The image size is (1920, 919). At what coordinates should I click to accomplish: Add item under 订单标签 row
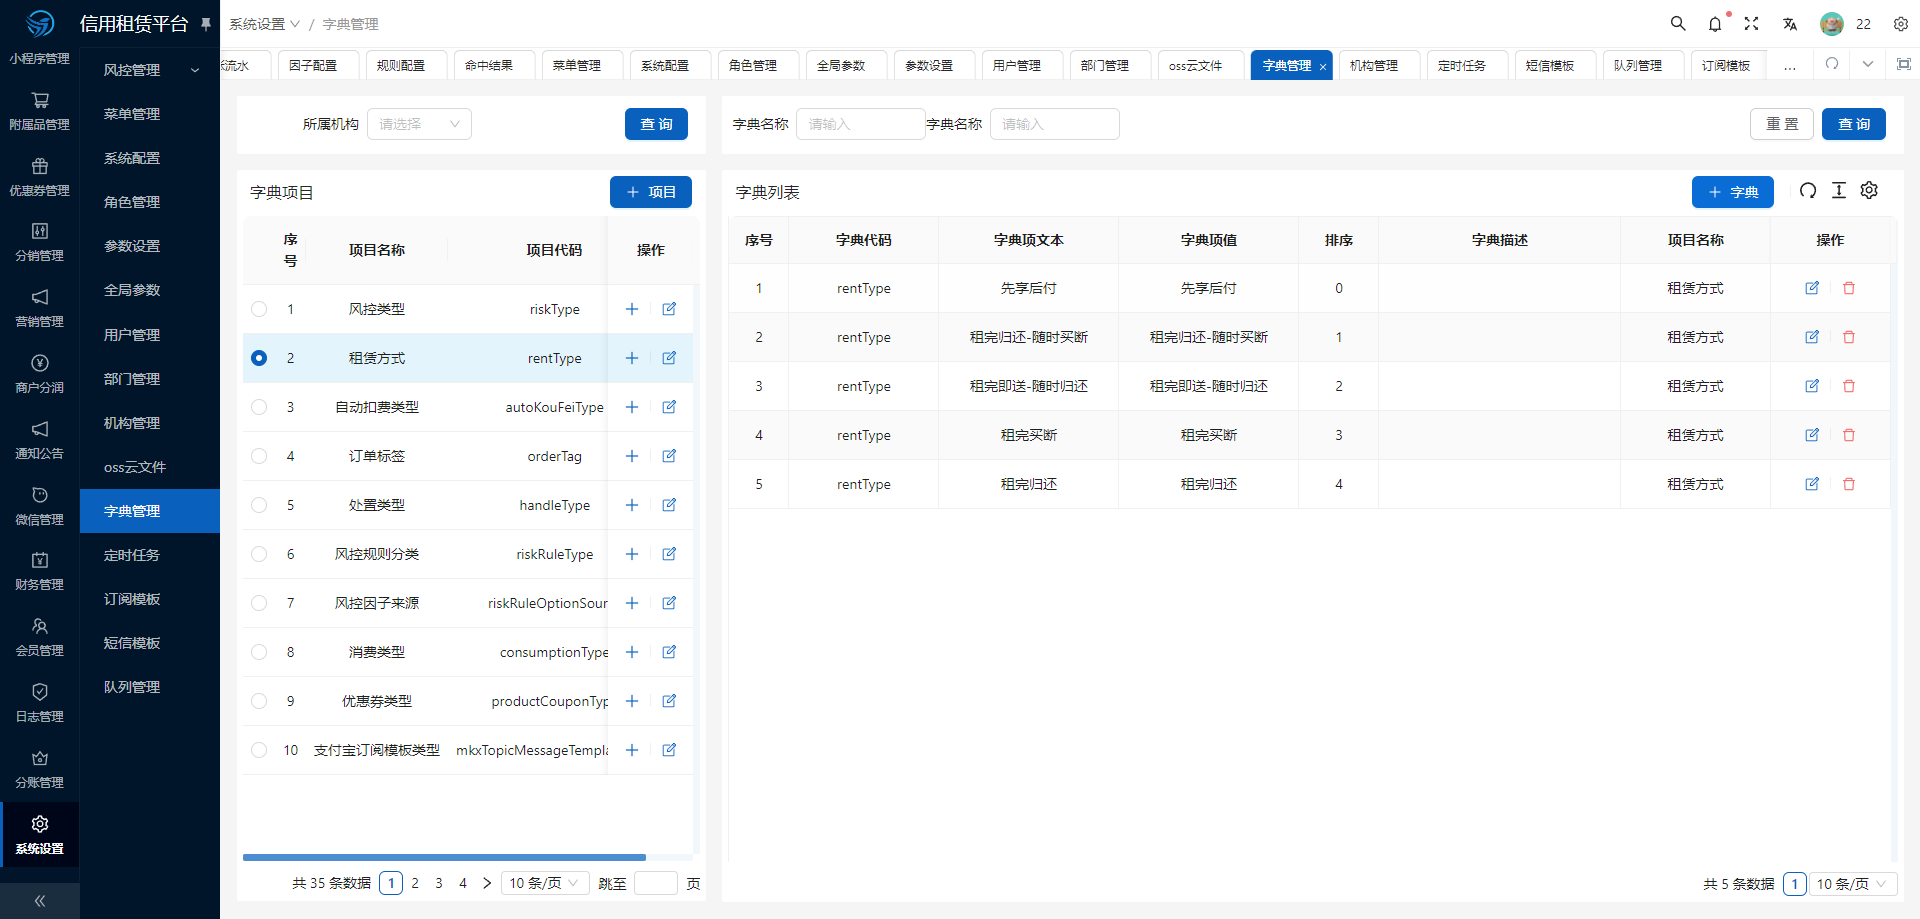[632, 456]
